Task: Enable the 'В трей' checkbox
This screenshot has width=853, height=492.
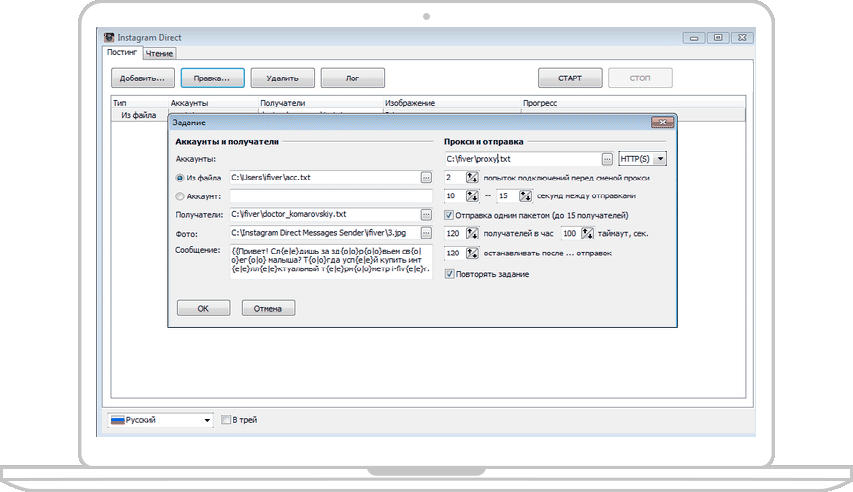Action: pyautogui.click(x=226, y=420)
